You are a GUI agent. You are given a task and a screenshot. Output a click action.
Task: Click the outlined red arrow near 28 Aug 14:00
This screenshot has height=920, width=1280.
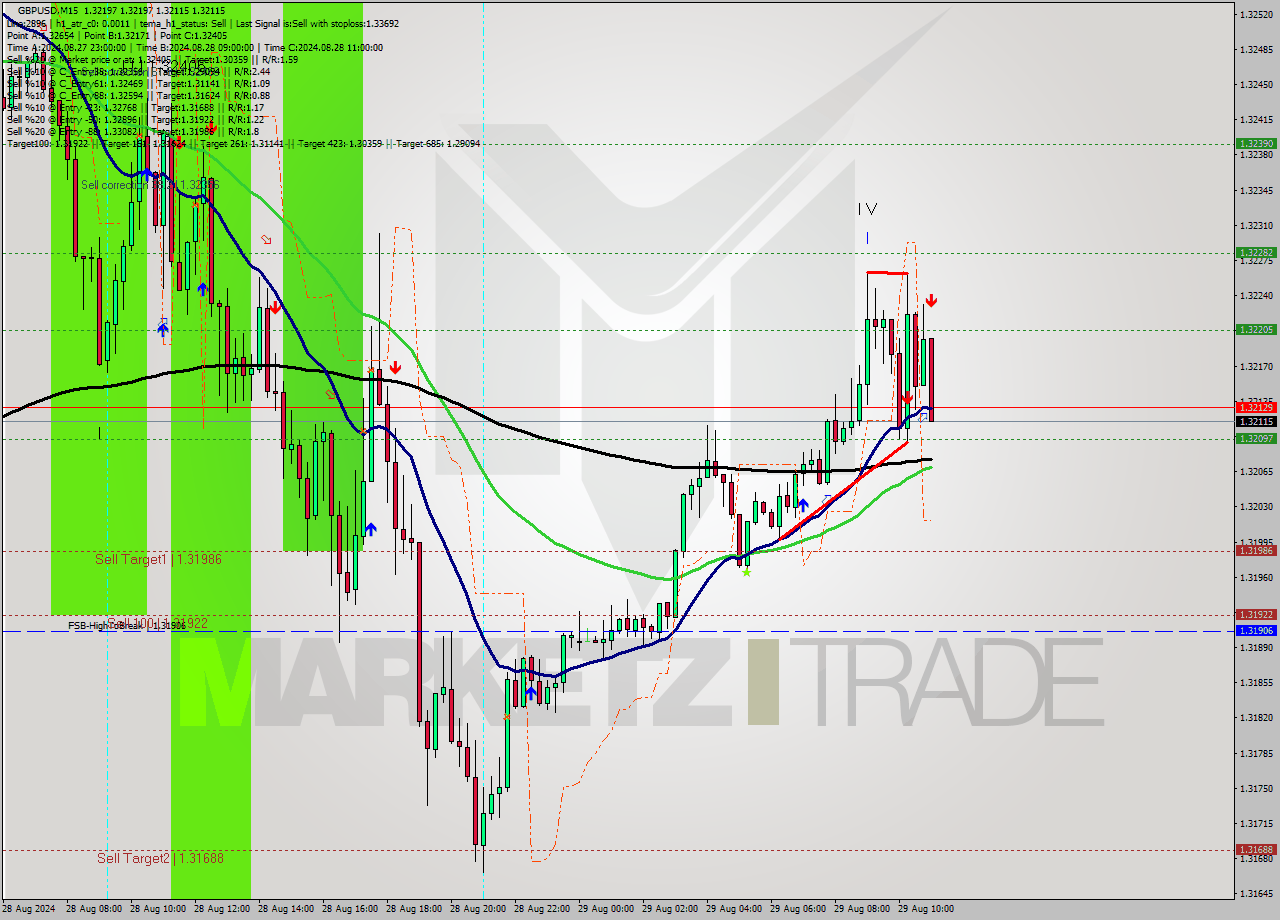pyautogui.click(x=266, y=240)
